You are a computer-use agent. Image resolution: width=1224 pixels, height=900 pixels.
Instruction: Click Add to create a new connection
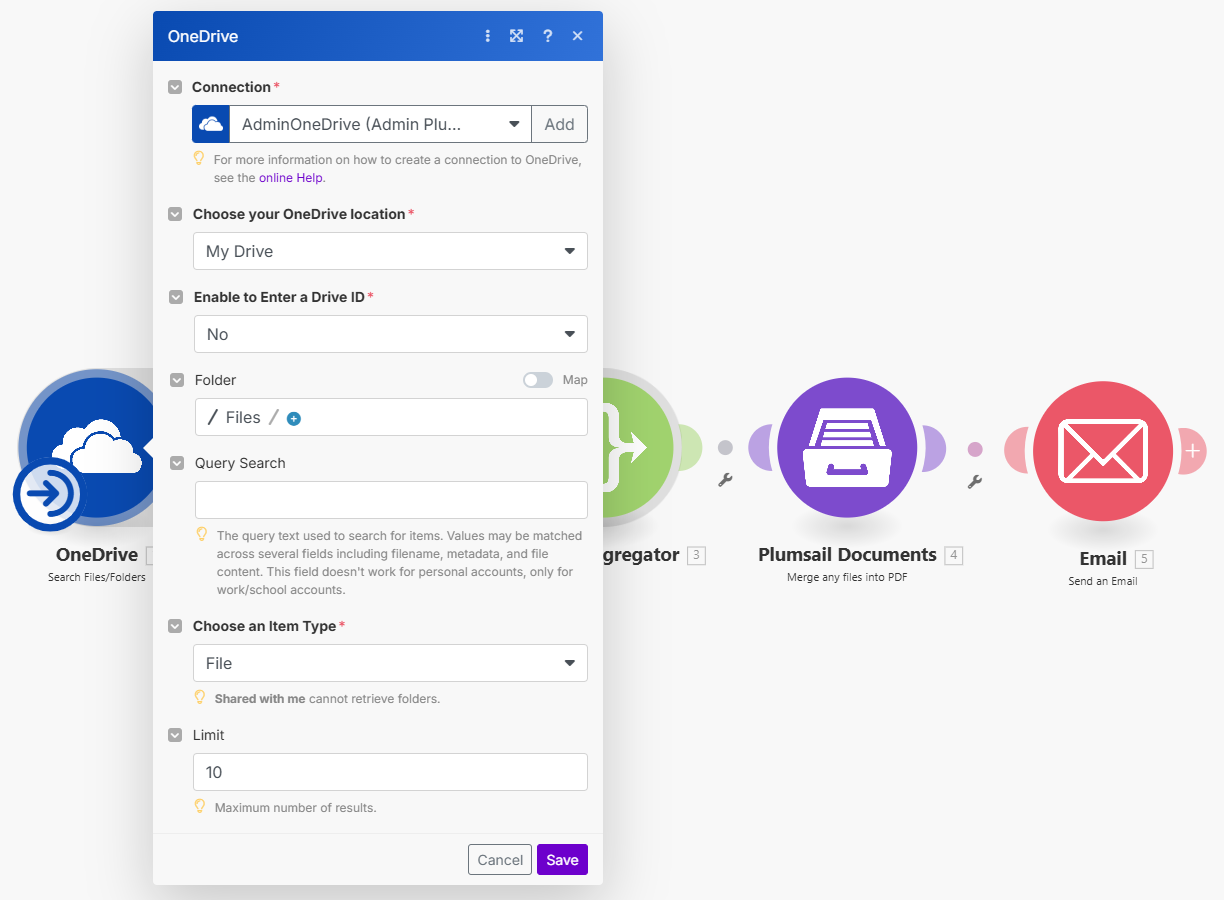[559, 124]
